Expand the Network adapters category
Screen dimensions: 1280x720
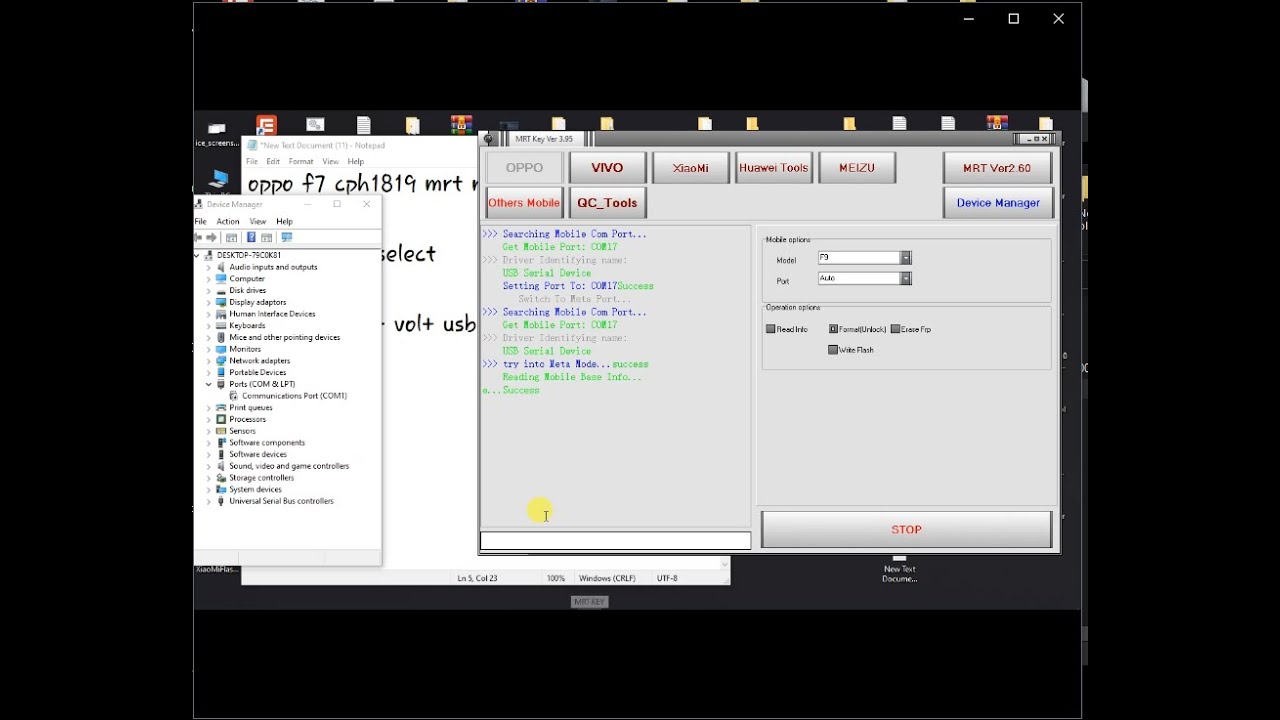[208, 361]
